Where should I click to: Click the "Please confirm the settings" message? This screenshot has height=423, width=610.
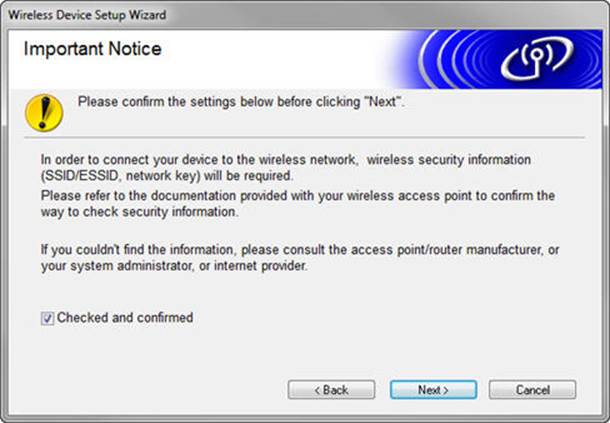[241, 102]
